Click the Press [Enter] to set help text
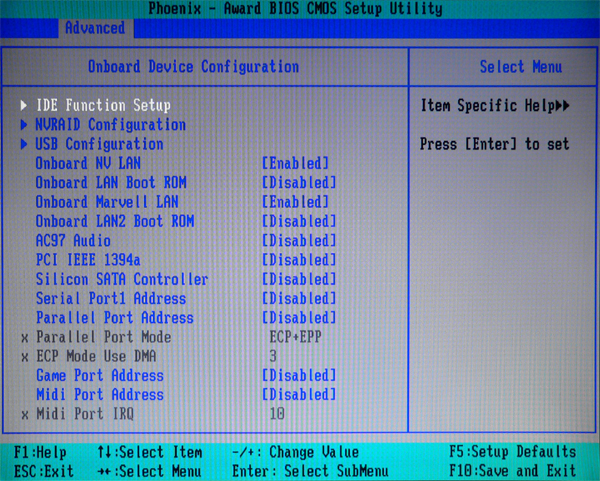 click(494, 144)
